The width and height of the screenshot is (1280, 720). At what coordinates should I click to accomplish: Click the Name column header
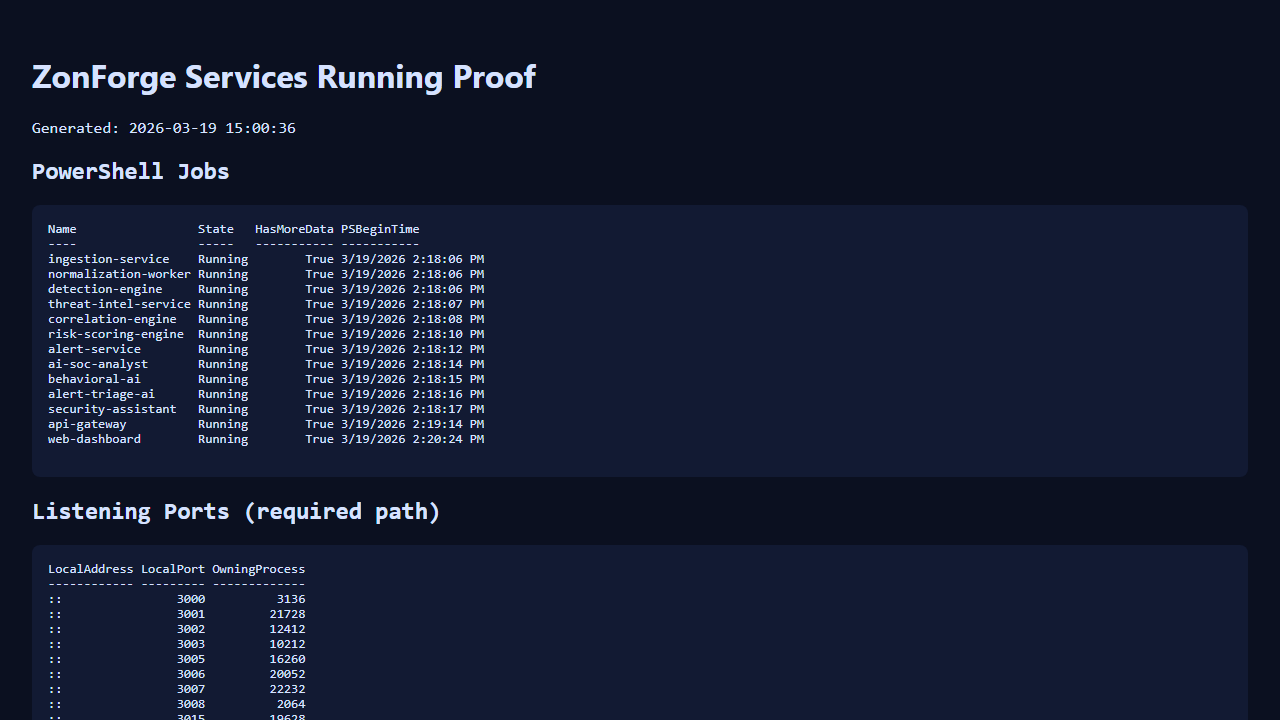coord(62,229)
